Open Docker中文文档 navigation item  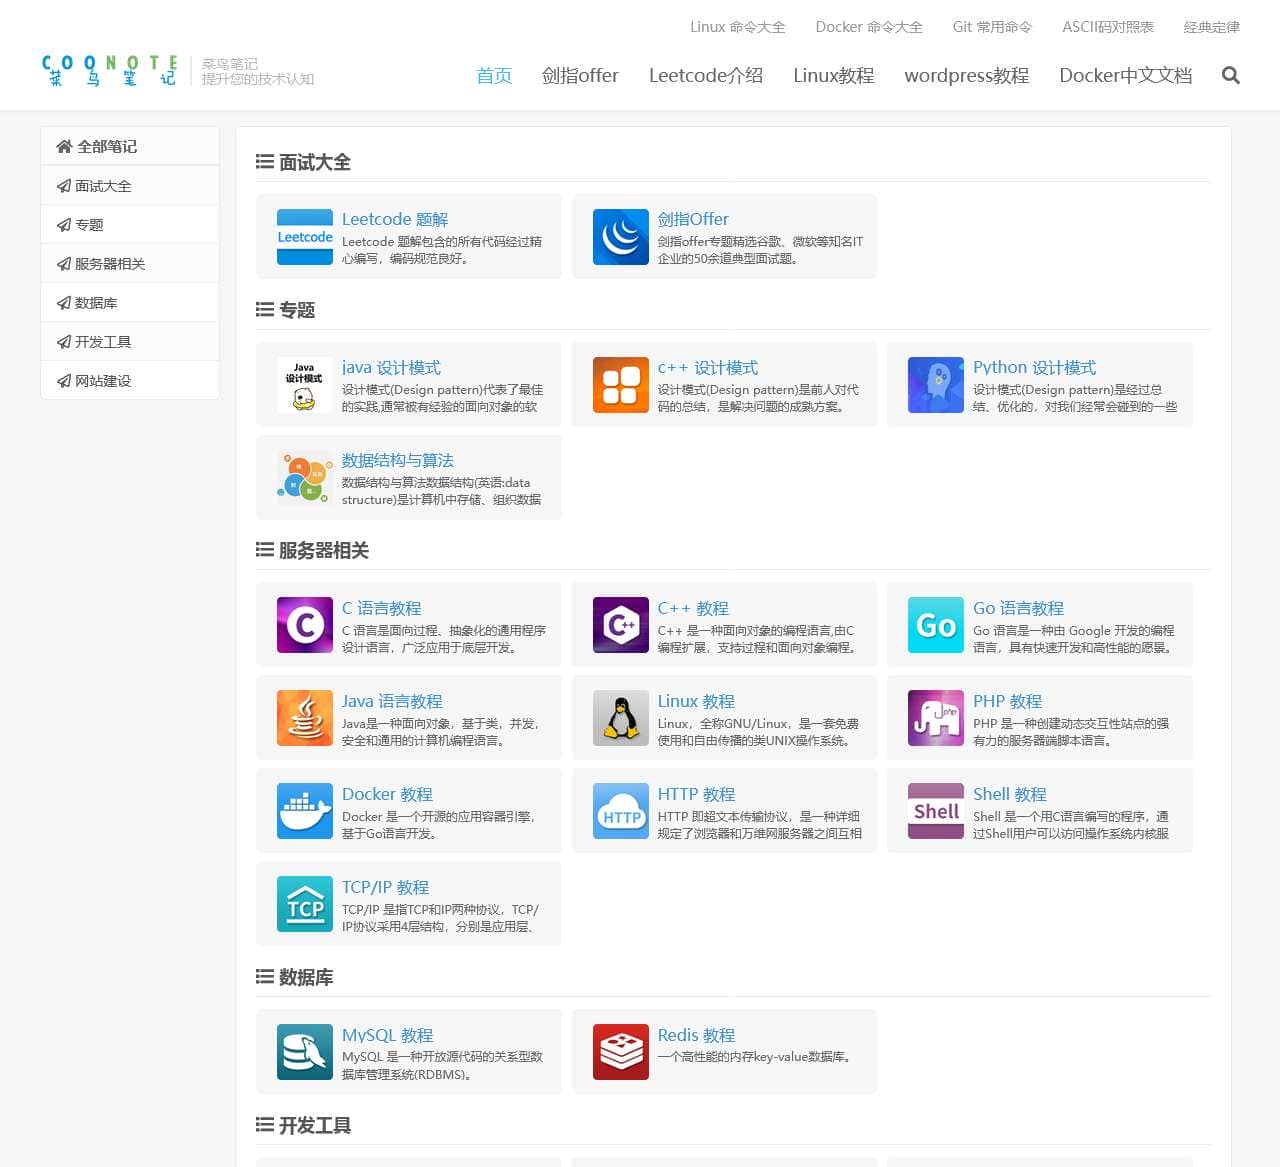point(1126,76)
